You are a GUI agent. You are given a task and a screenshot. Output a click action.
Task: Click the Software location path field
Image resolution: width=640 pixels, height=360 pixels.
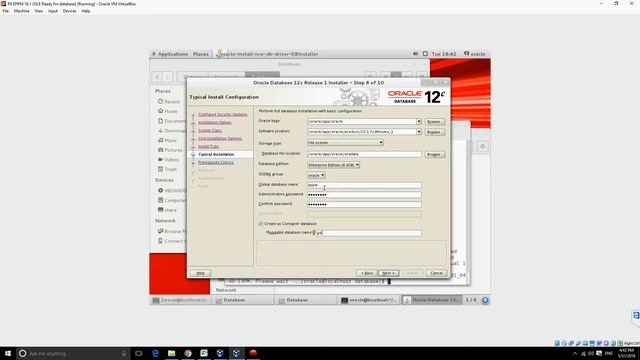pos(362,132)
